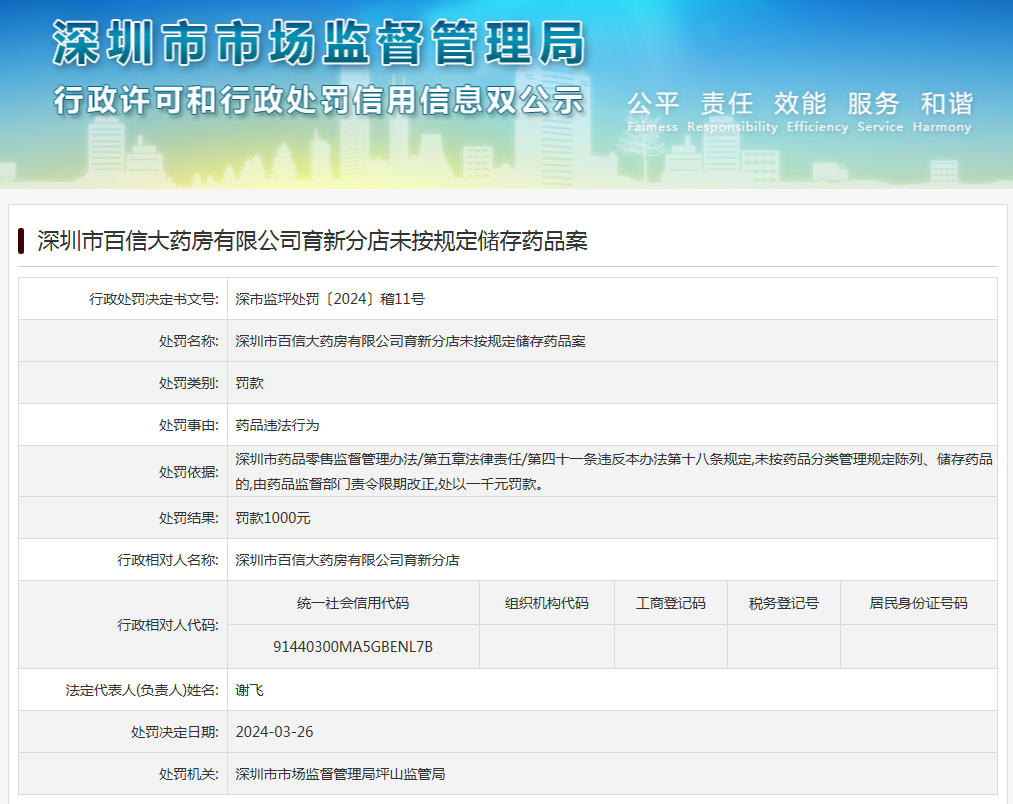This screenshot has height=804, width=1013.
Task: Click the 处罚事由 value 药品违法行为
Action: click(x=277, y=425)
